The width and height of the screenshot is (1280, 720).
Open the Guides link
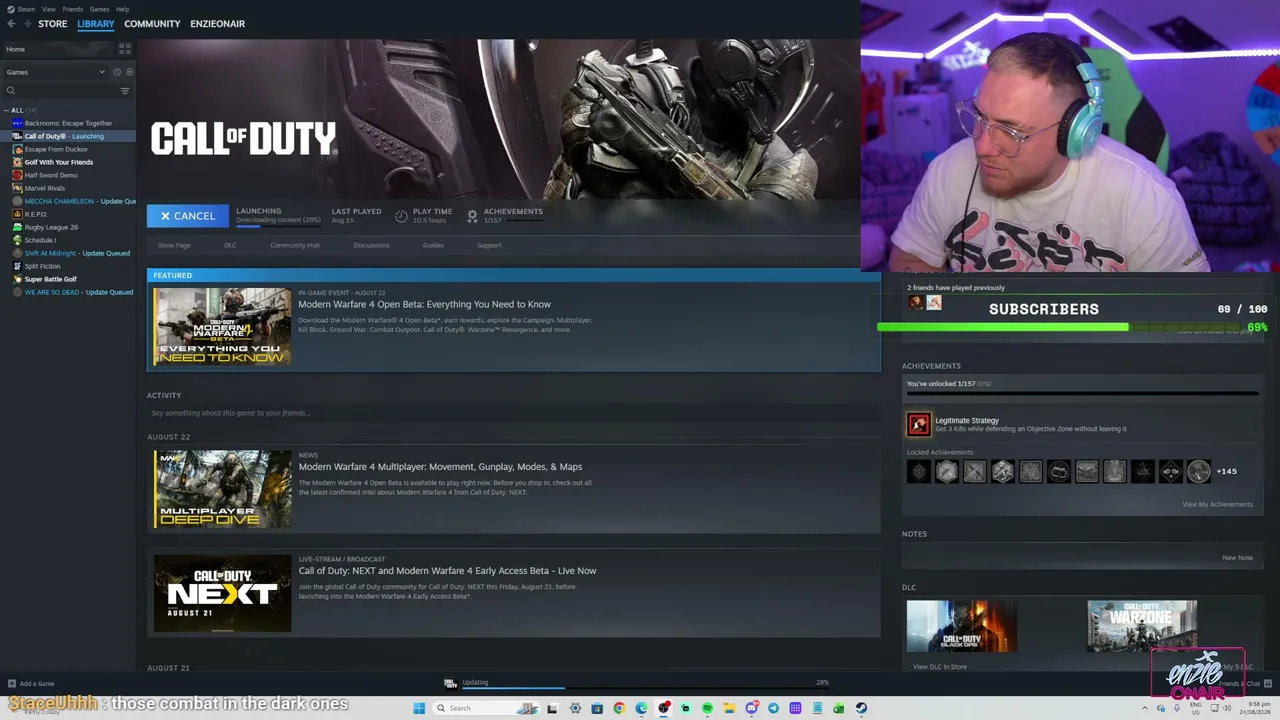433,245
